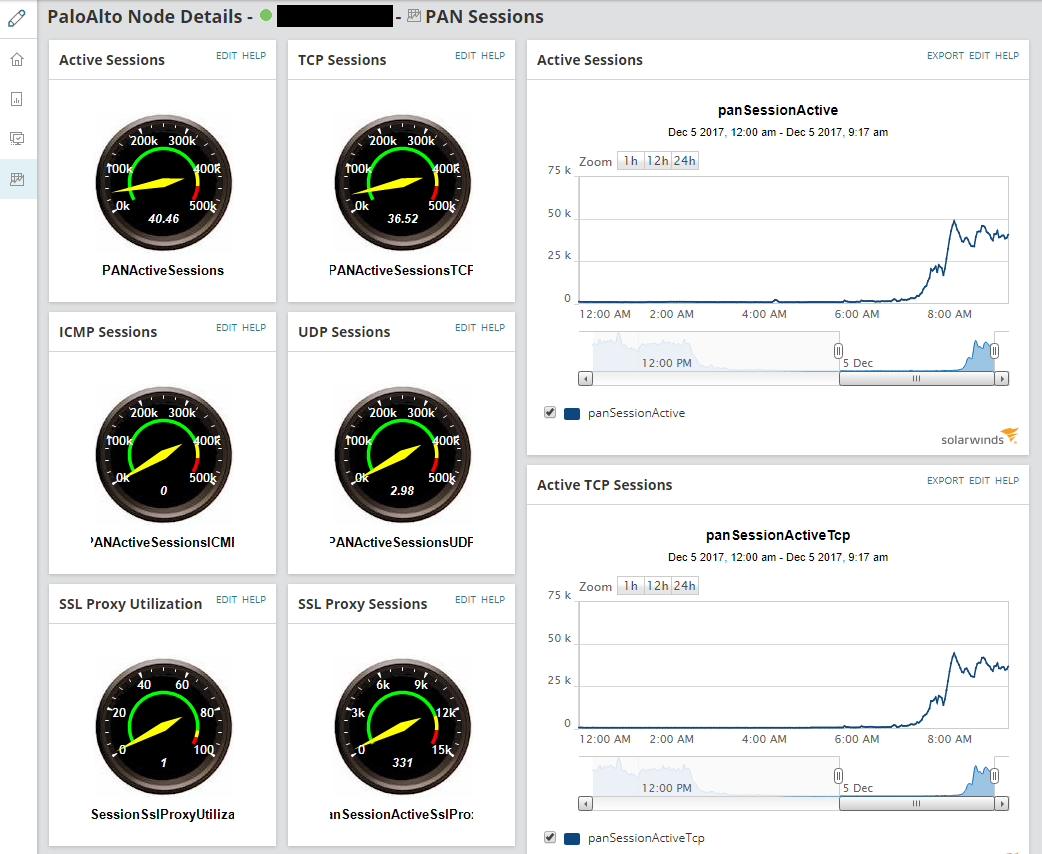Click right scroll arrow under panSessionActiveTcp chart
Image resolution: width=1042 pixels, height=854 pixels.
[1001, 803]
